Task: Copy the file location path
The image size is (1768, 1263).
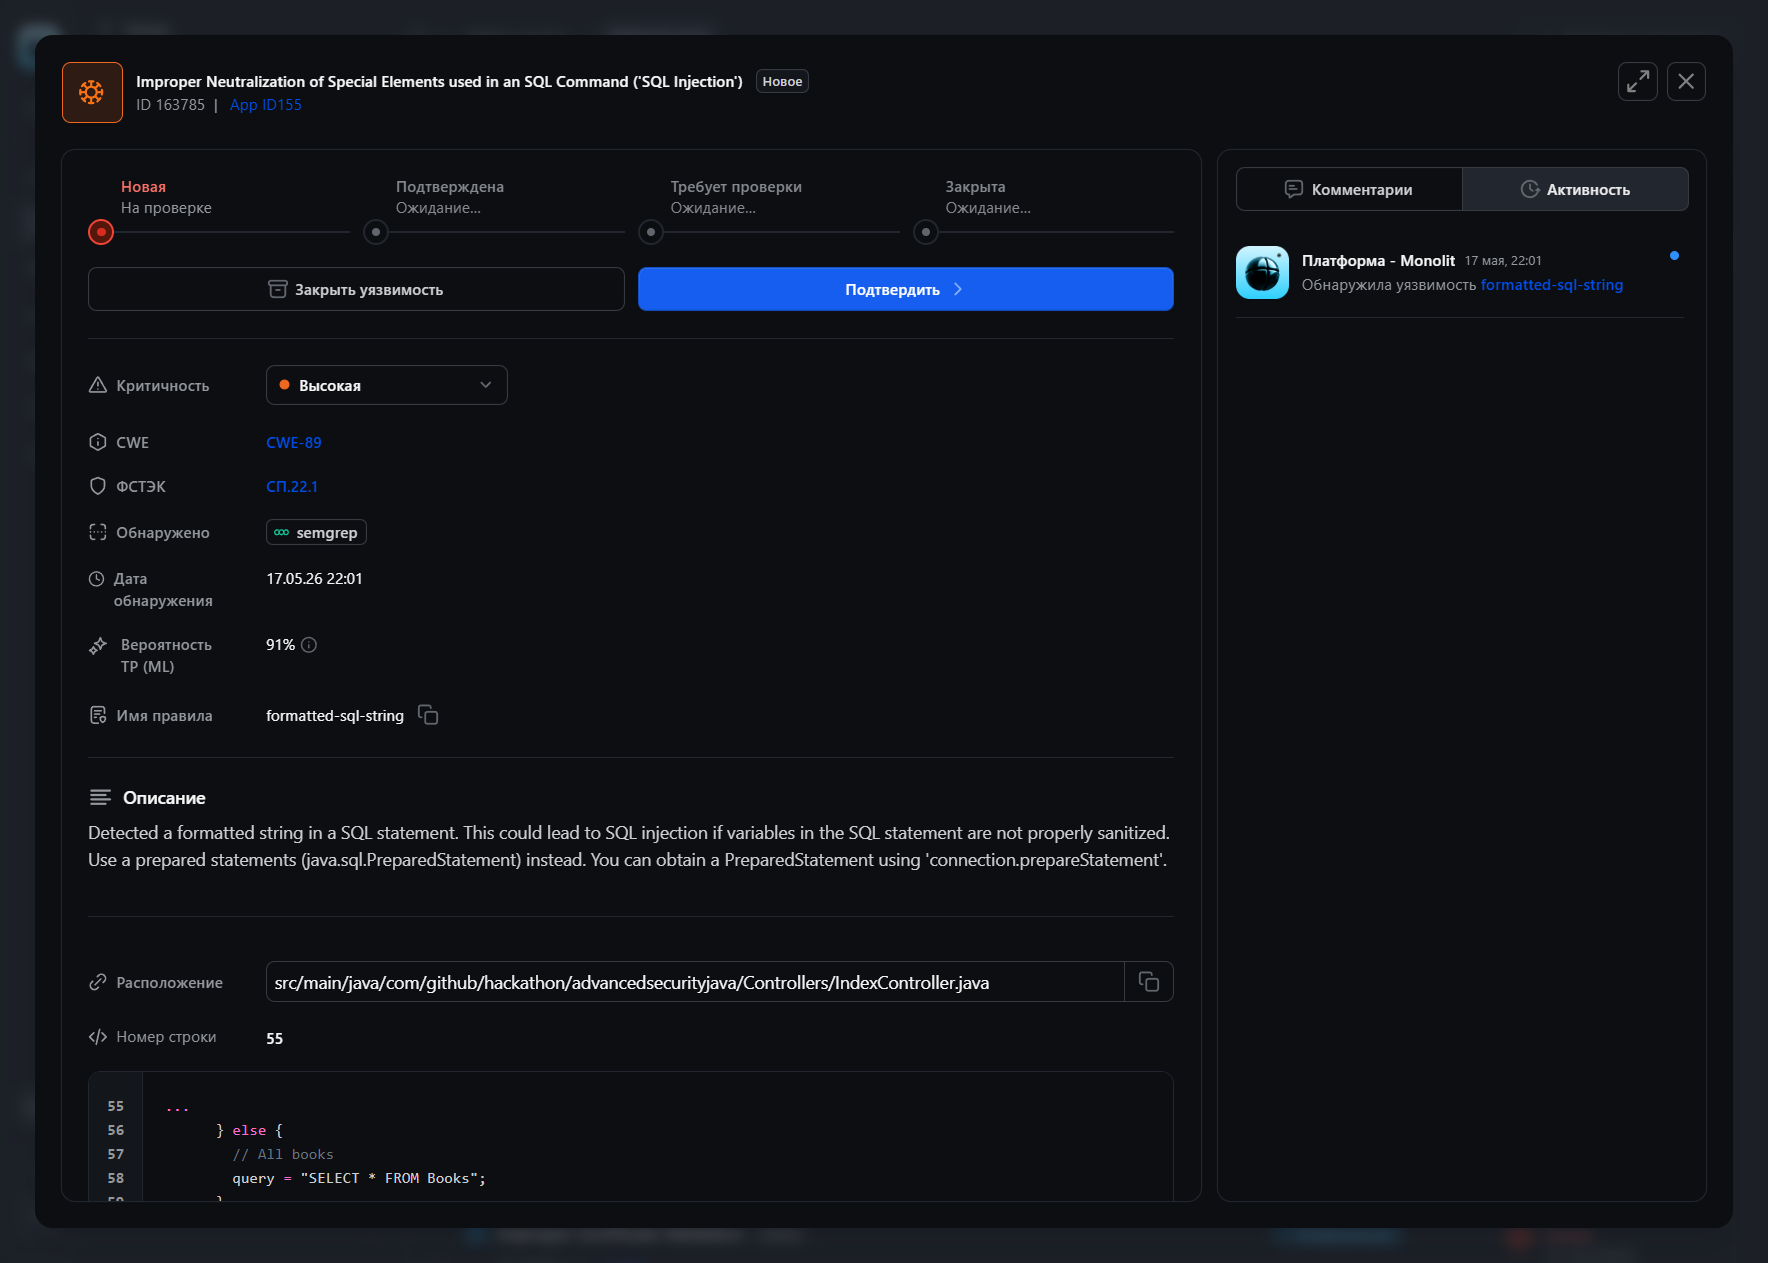Action: pos(1149,982)
